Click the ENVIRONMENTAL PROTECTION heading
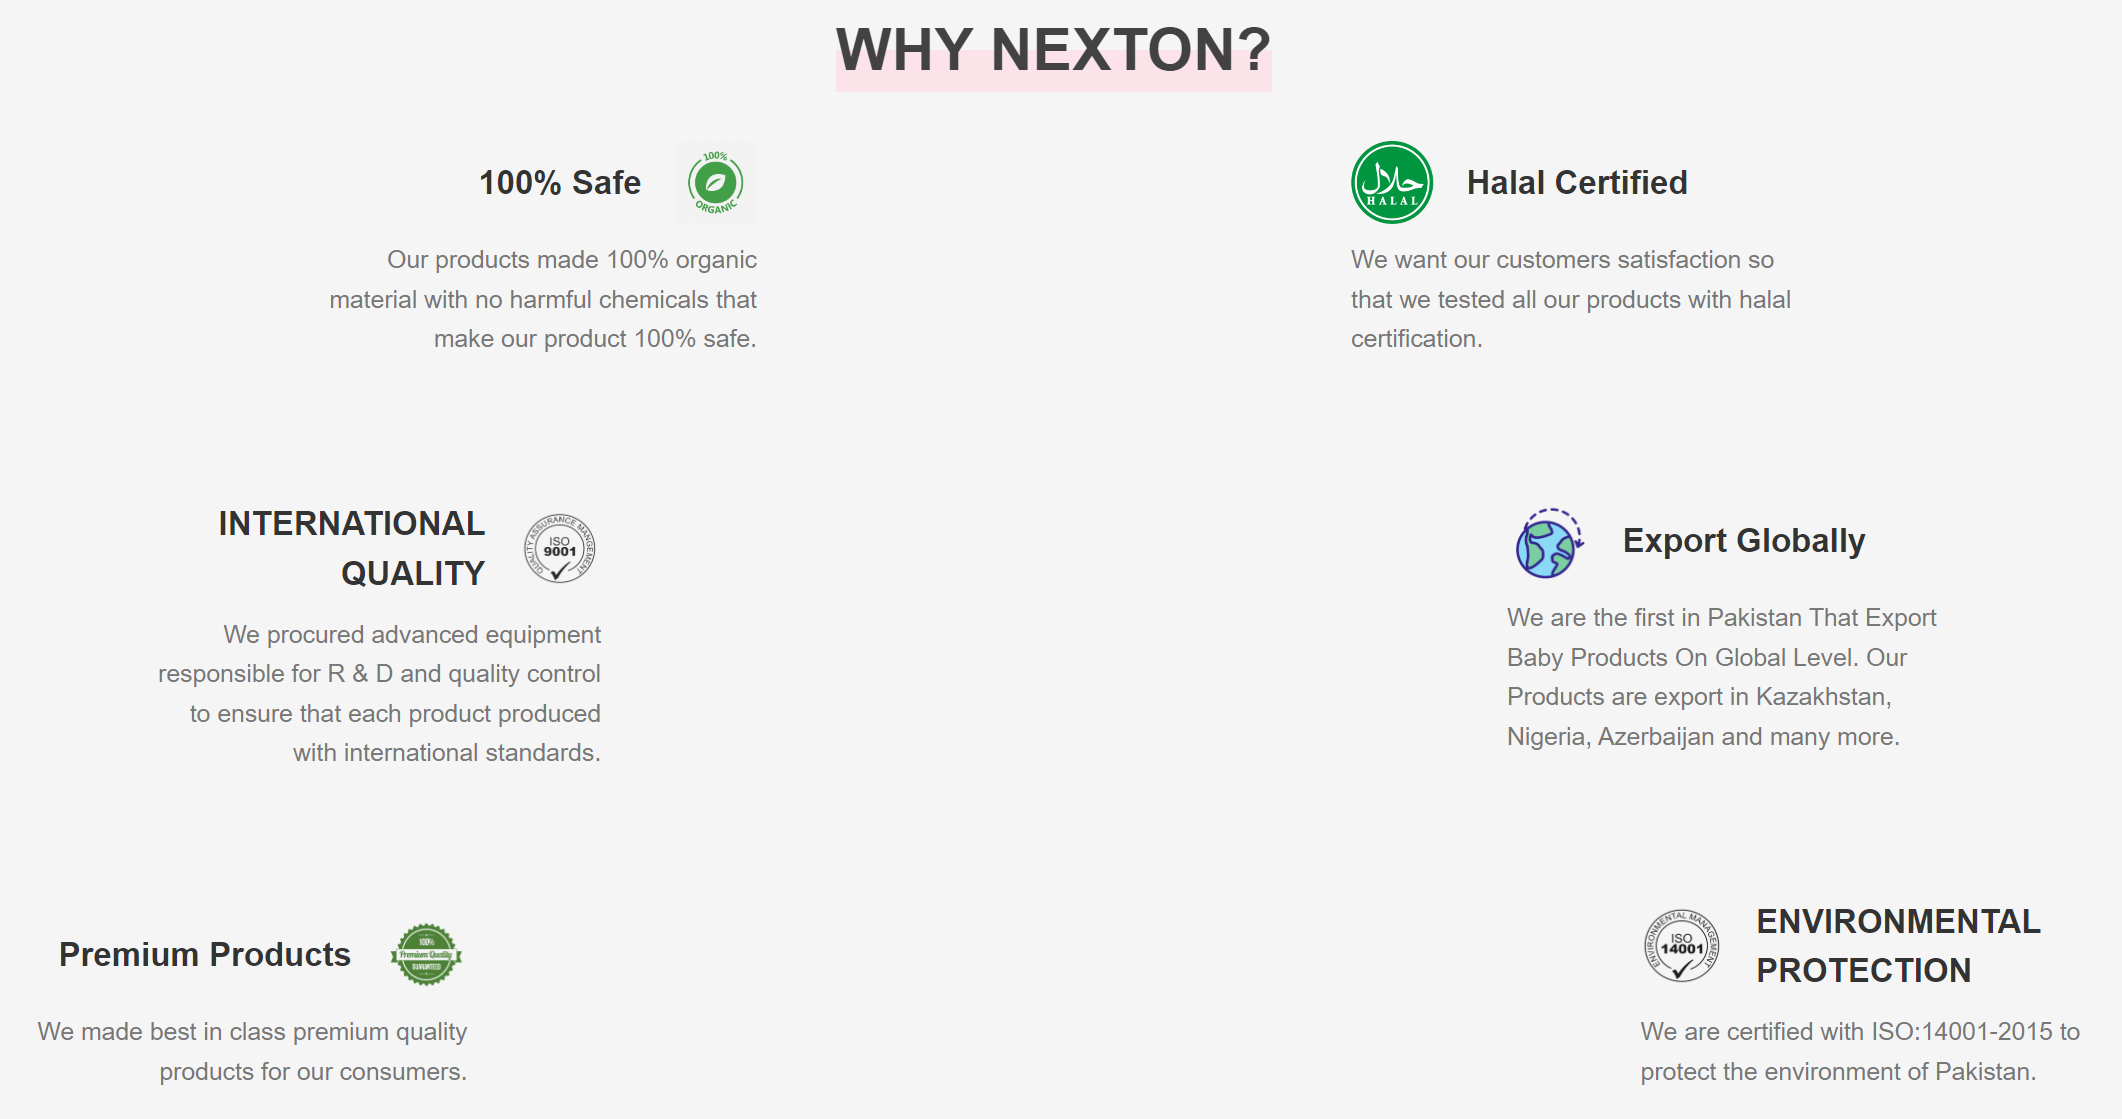This screenshot has height=1119, width=2122. pos(1898,945)
